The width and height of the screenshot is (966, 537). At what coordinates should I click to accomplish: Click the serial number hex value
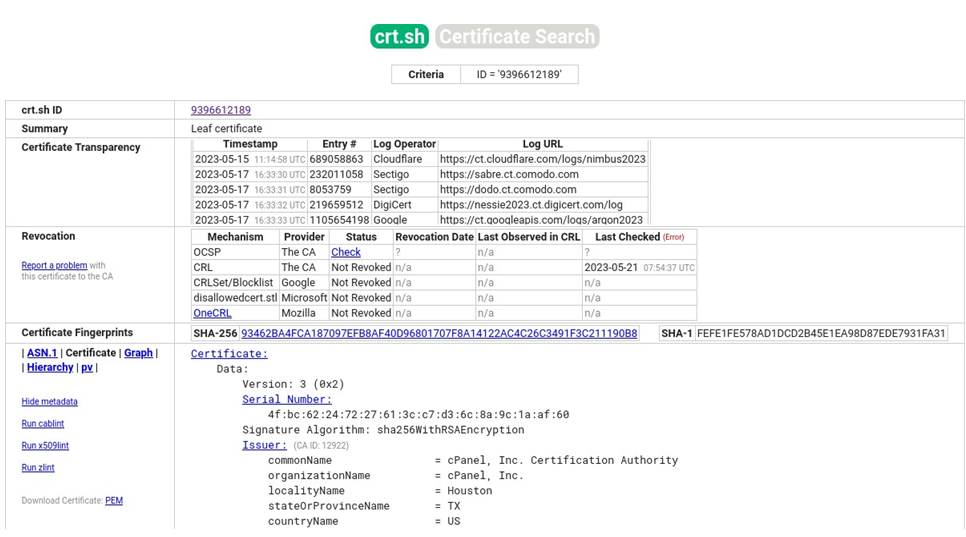tap(418, 414)
